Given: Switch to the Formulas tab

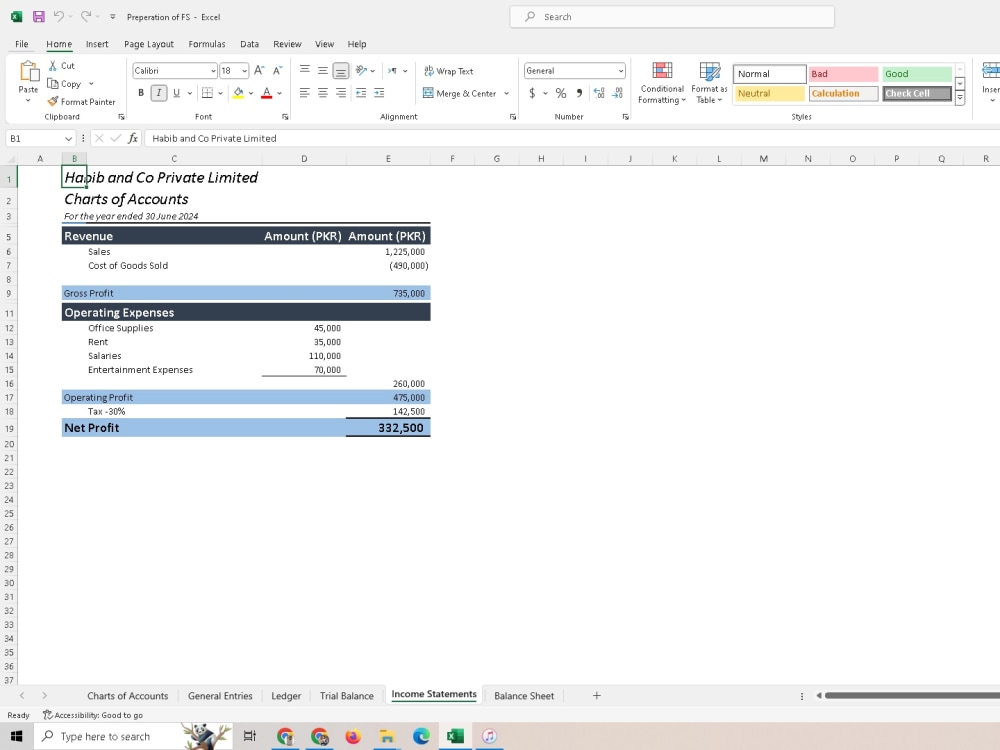Looking at the screenshot, I should 207,44.
